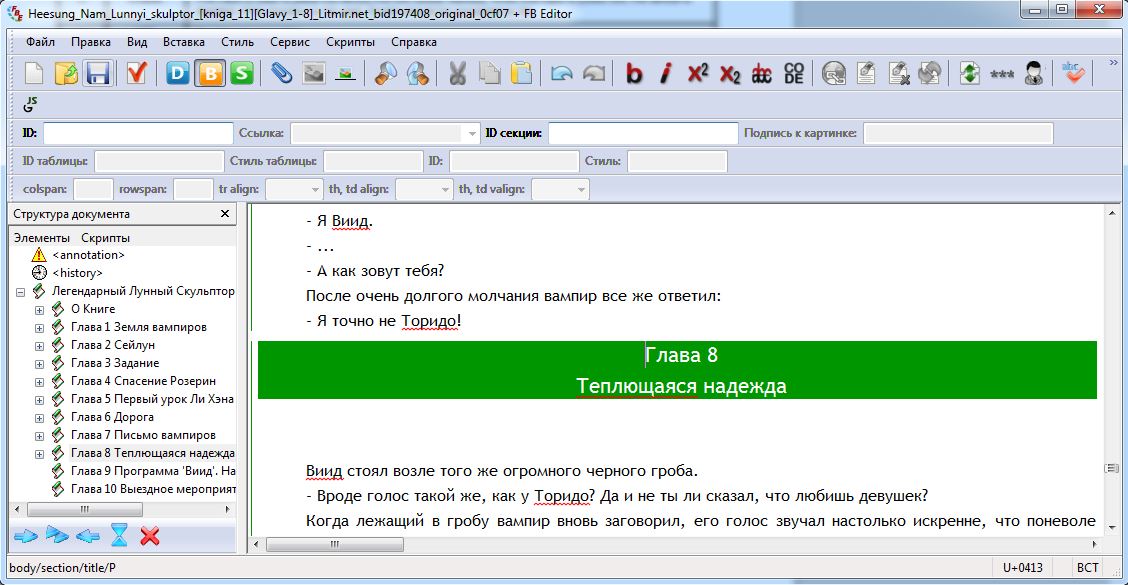This screenshot has height=585, width=1128.
Task: Open the Скрипты tab in structure panel
Action: click(105, 238)
